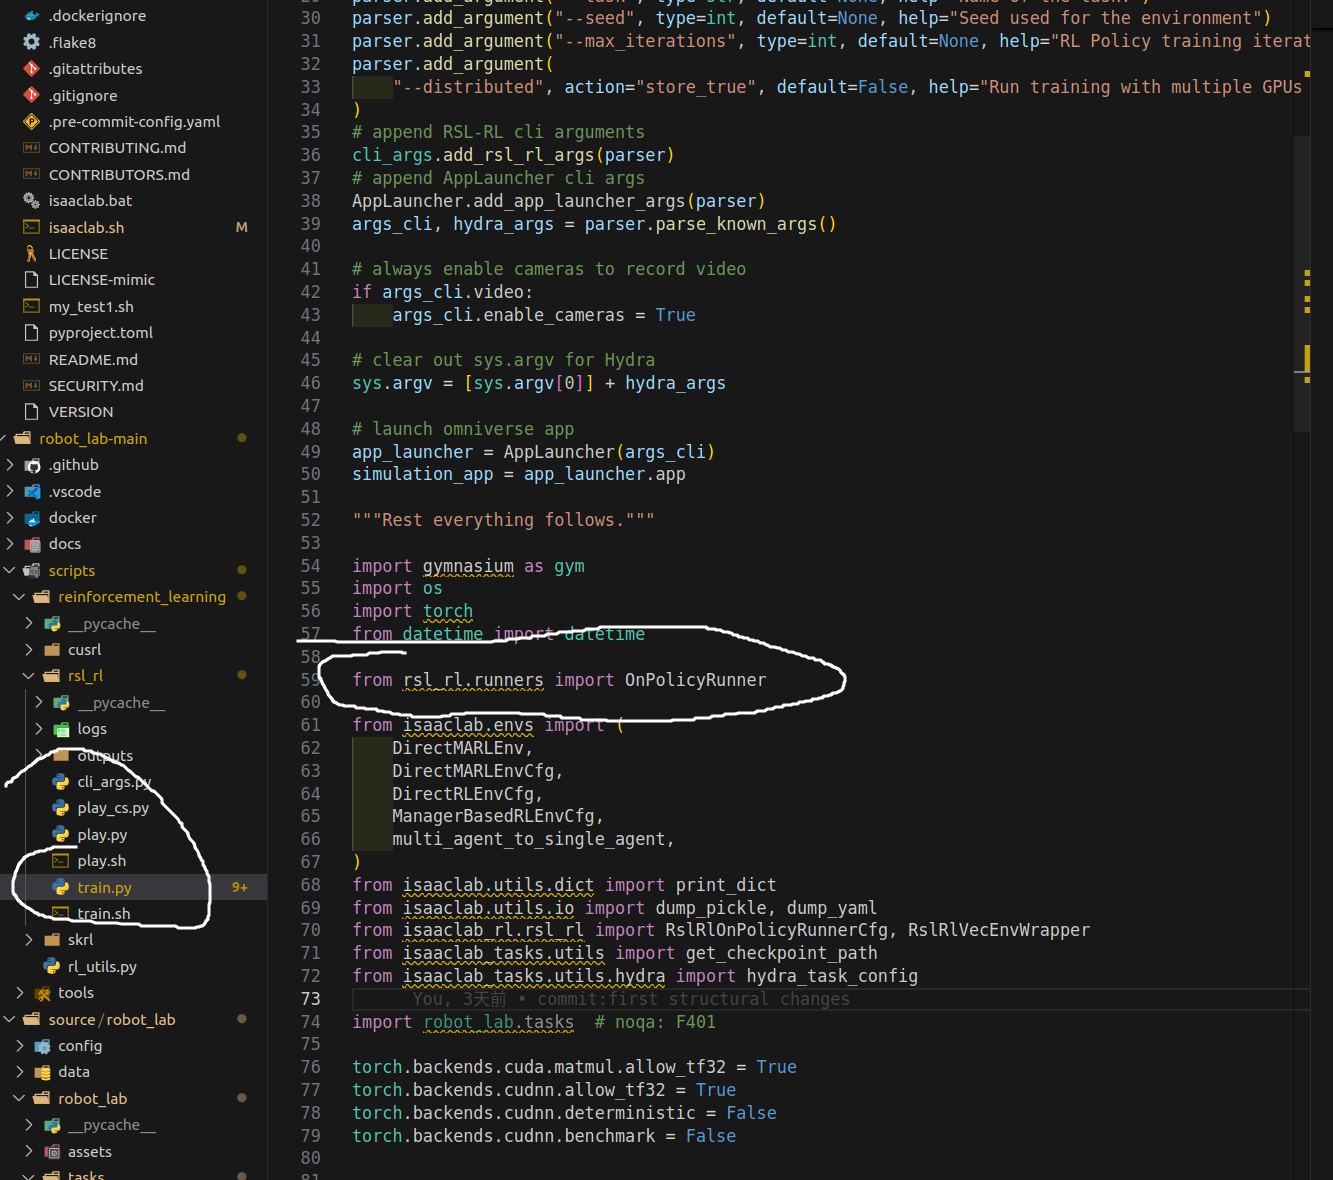This screenshot has width=1333, height=1180.
Task: Click the play.py python icon
Action: point(61,835)
